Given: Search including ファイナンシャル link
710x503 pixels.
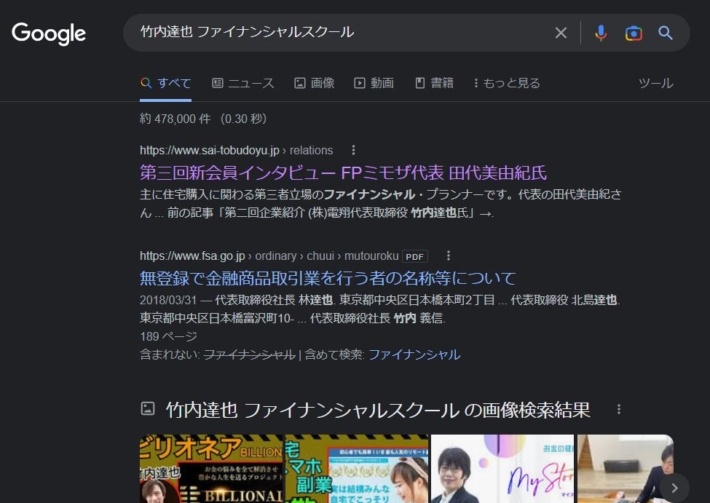Looking at the screenshot, I should pyautogui.click(x=414, y=354).
